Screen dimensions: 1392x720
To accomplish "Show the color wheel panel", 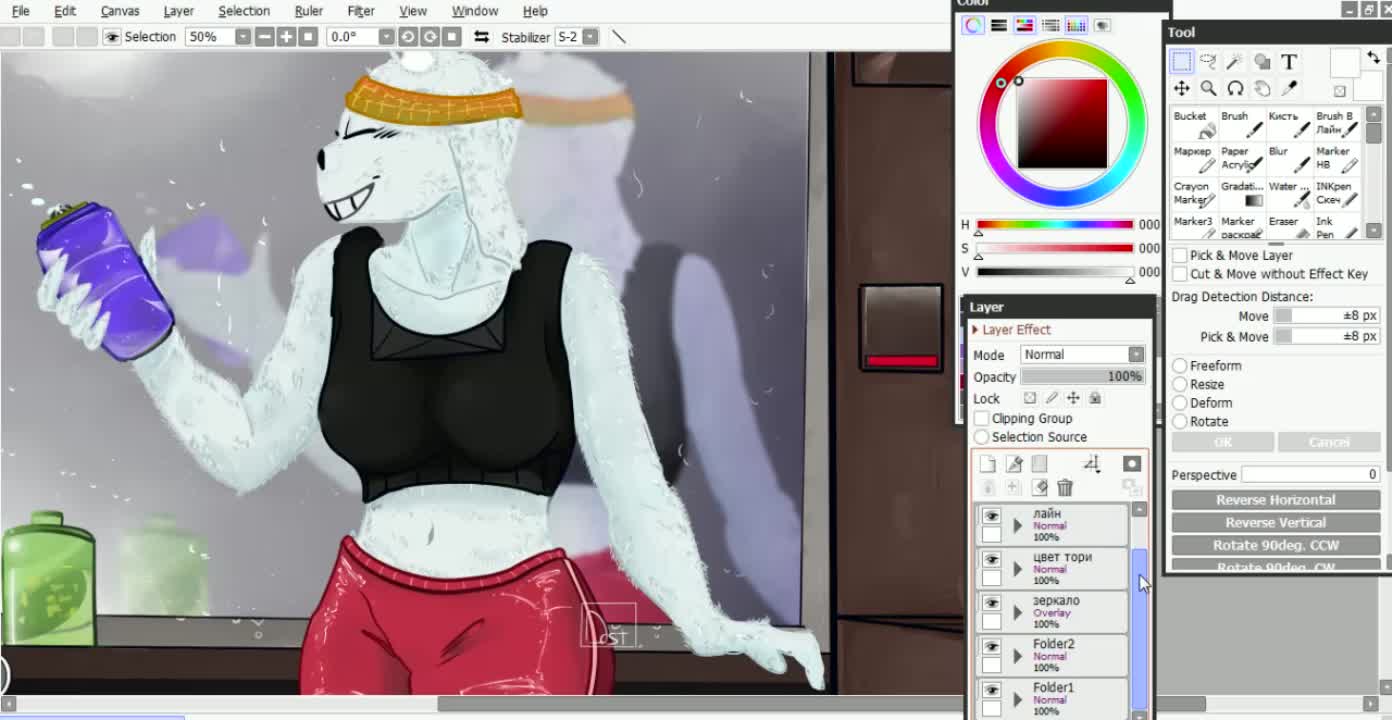I will tap(973, 25).
